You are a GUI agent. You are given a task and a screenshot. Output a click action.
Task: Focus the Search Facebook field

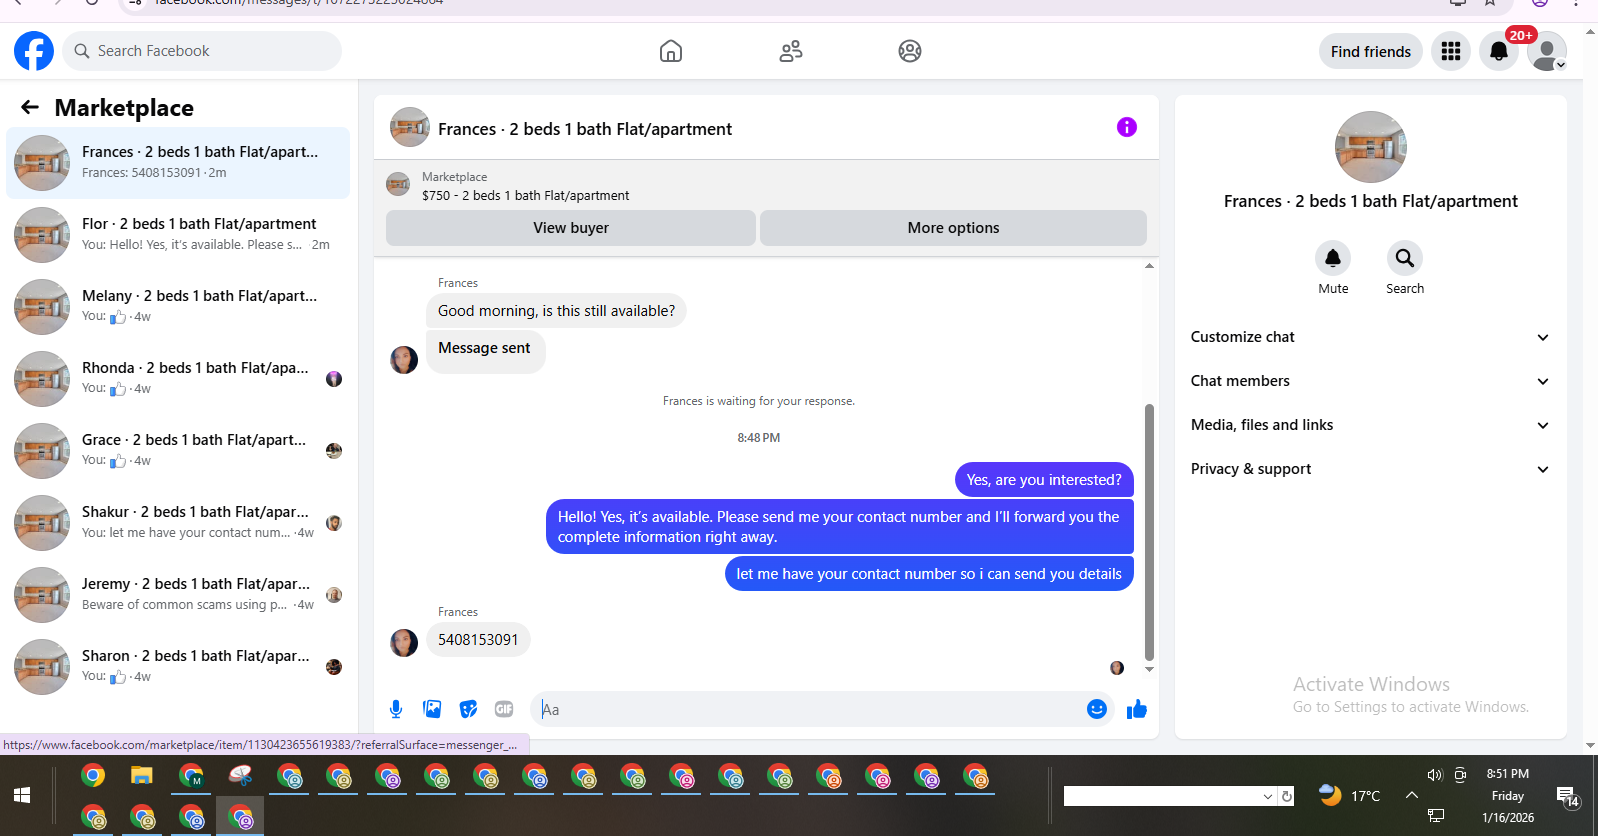pyautogui.click(x=202, y=51)
